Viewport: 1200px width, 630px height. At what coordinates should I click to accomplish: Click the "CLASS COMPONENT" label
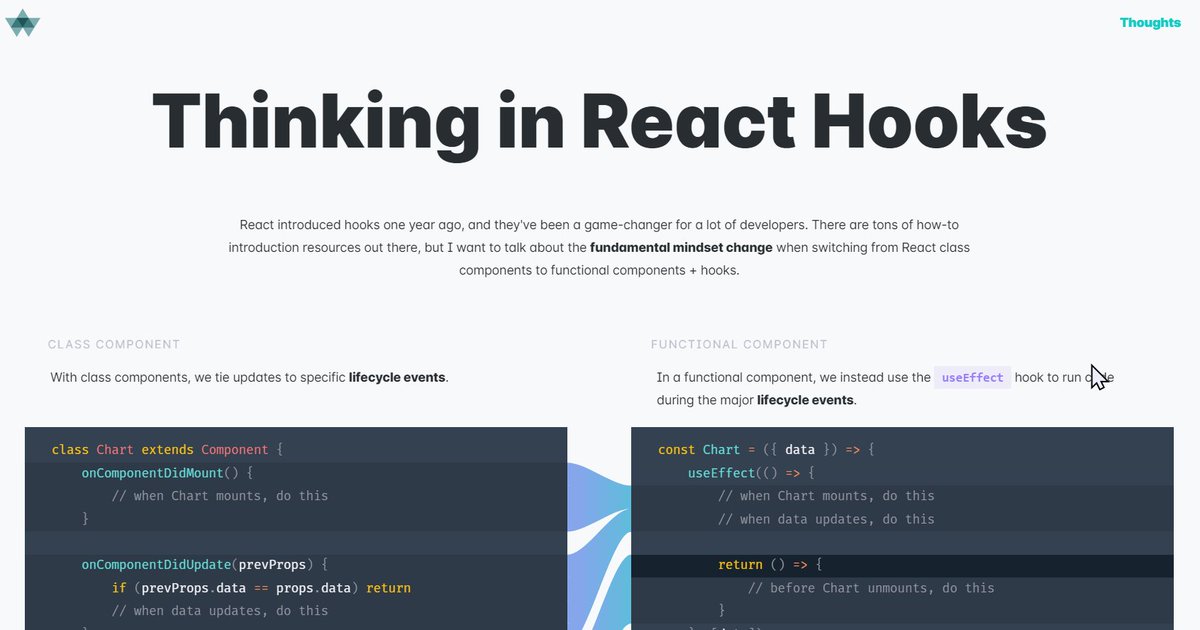[x=114, y=344]
